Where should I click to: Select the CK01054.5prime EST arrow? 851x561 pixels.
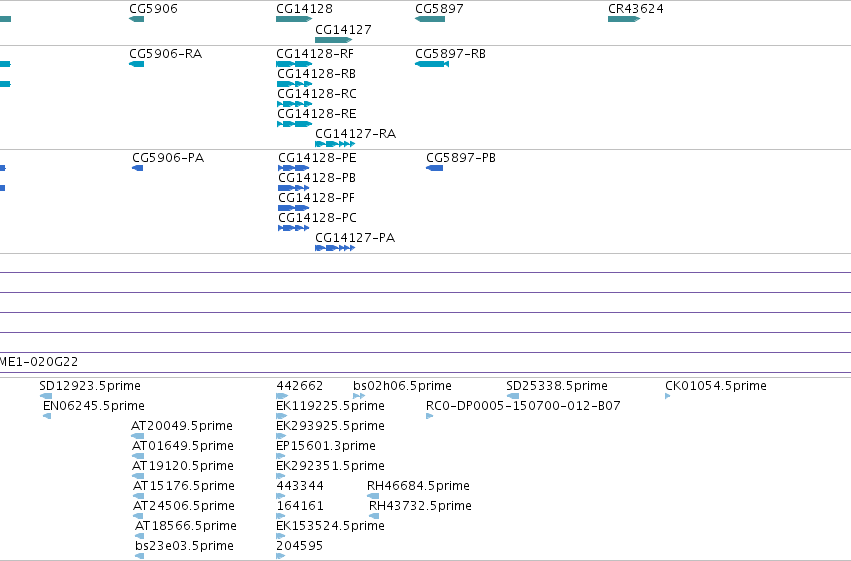668,396
